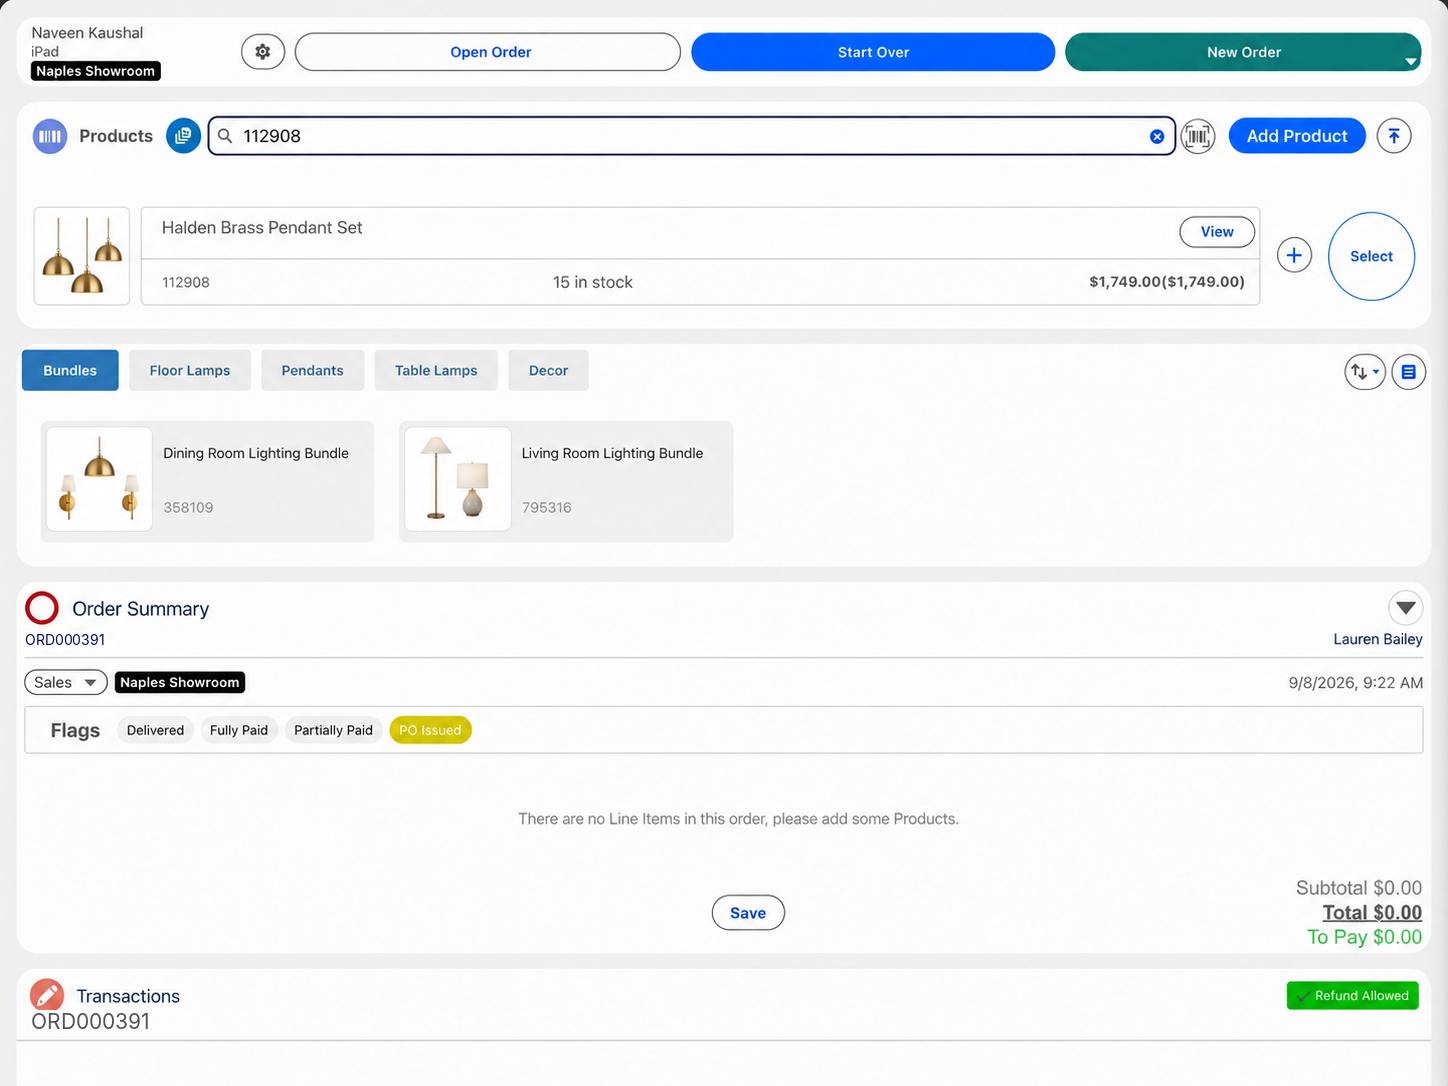Toggle the Fully Paid flag
The height and width of the screenshot is (1086, 1448).
point(239,730)
